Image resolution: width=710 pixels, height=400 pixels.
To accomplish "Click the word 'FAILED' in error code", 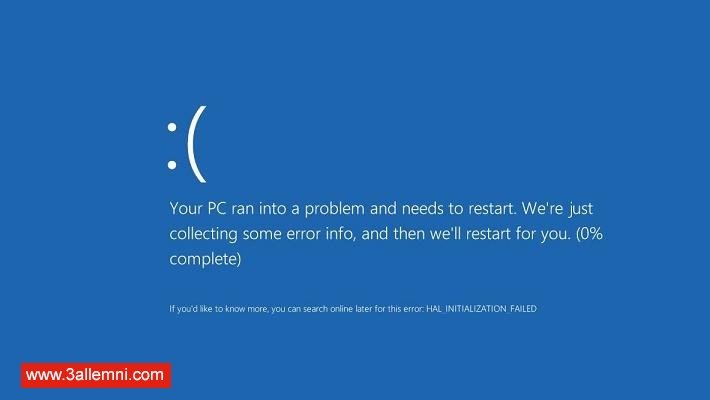I will pos(523,309).
